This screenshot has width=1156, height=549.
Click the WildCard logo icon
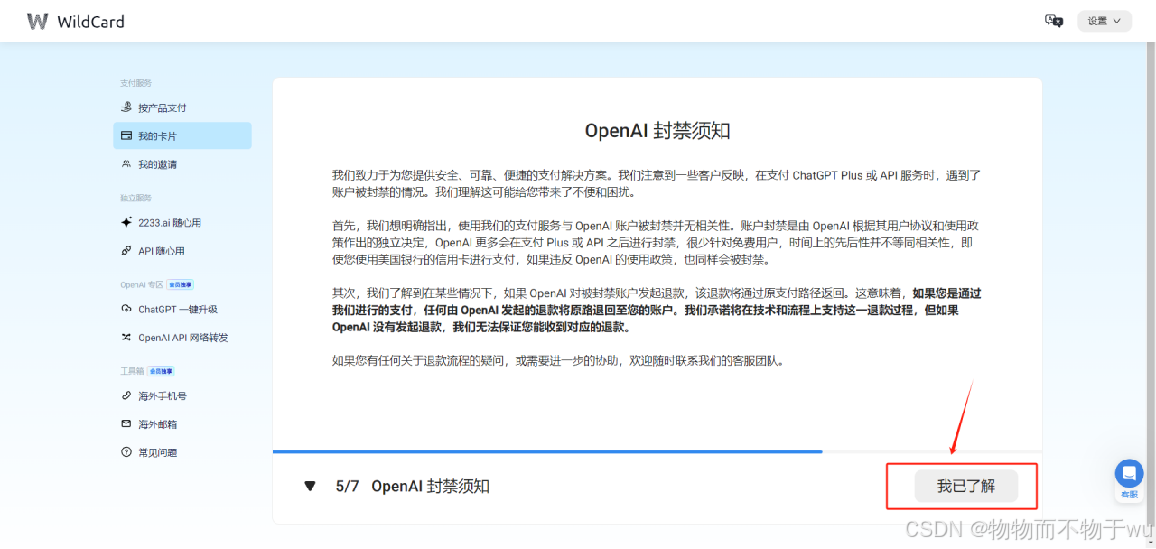click(x=38, y=21)
